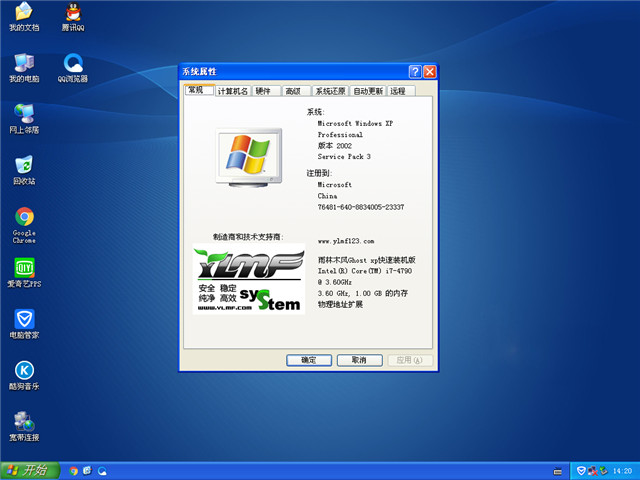Switch to the 硬件 tab
The image size is (640, 480).
pyautogui.click(x=266, y=91)
